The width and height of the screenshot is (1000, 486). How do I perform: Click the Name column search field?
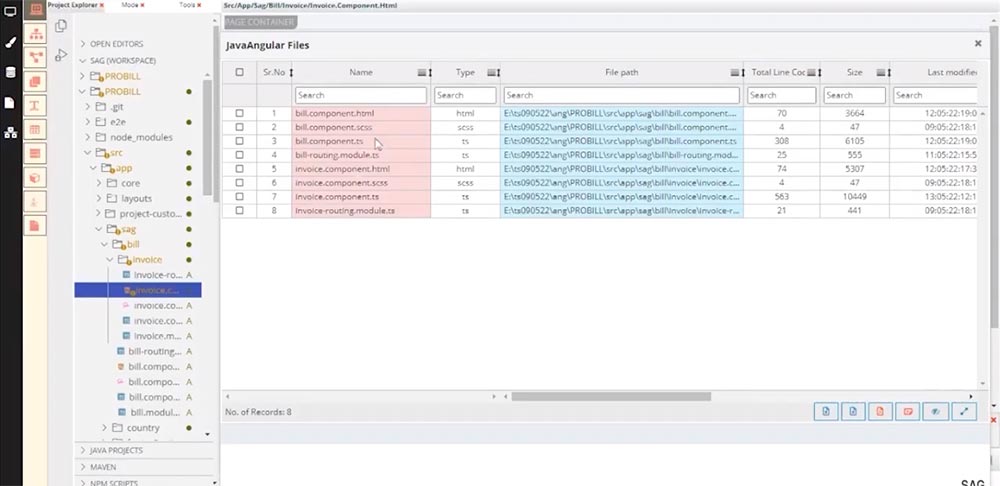point(360,95)
